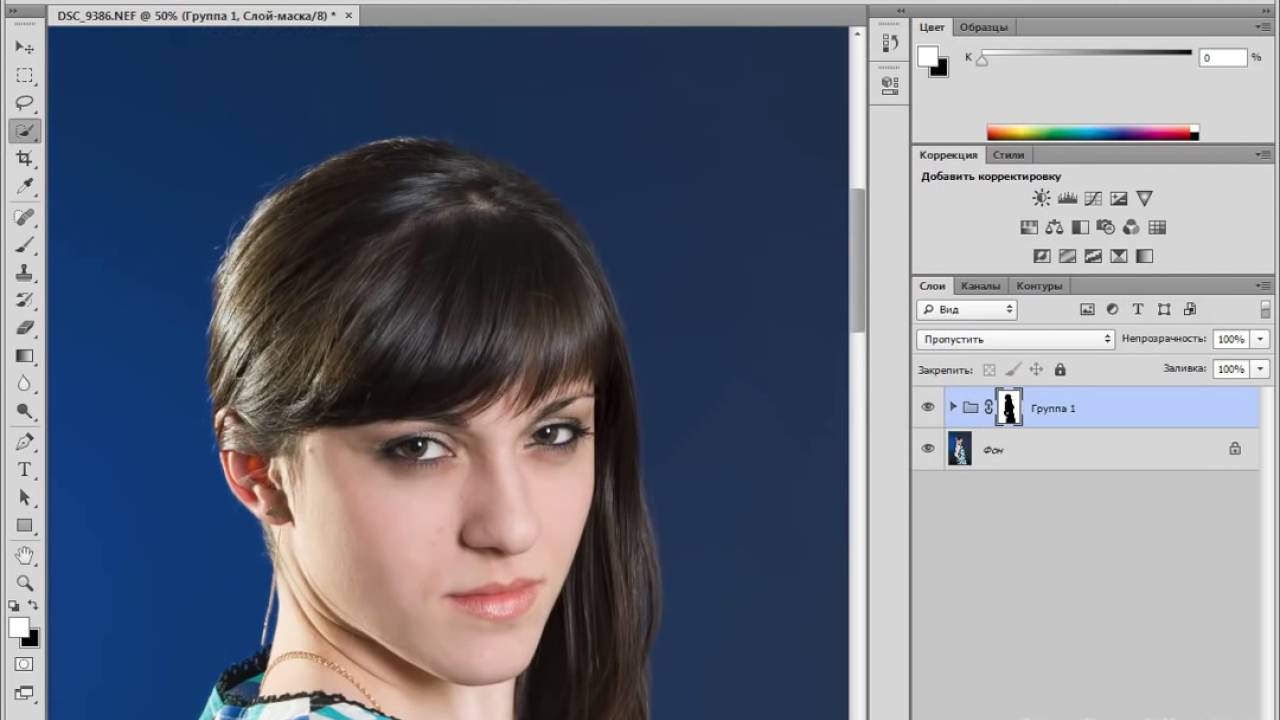Select the Quick Selection tool

click(x=25, y=131)
